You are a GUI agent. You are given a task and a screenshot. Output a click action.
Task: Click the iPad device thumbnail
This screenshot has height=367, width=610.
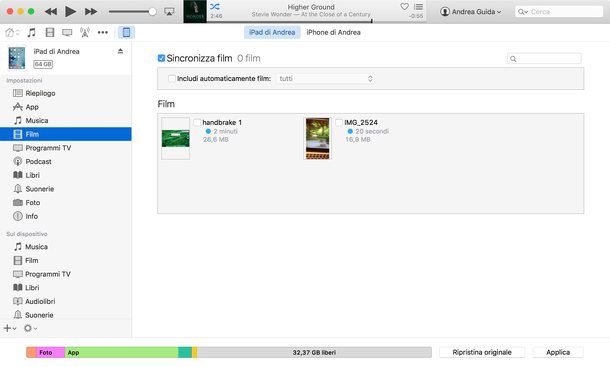pyautogui.click(x=17, y=58)
